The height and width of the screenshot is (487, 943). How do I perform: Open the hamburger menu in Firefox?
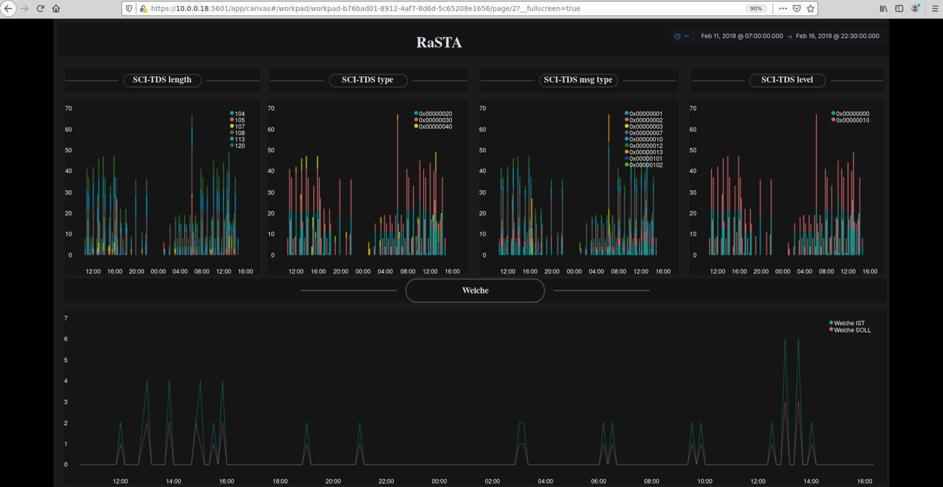coord(932,8)
